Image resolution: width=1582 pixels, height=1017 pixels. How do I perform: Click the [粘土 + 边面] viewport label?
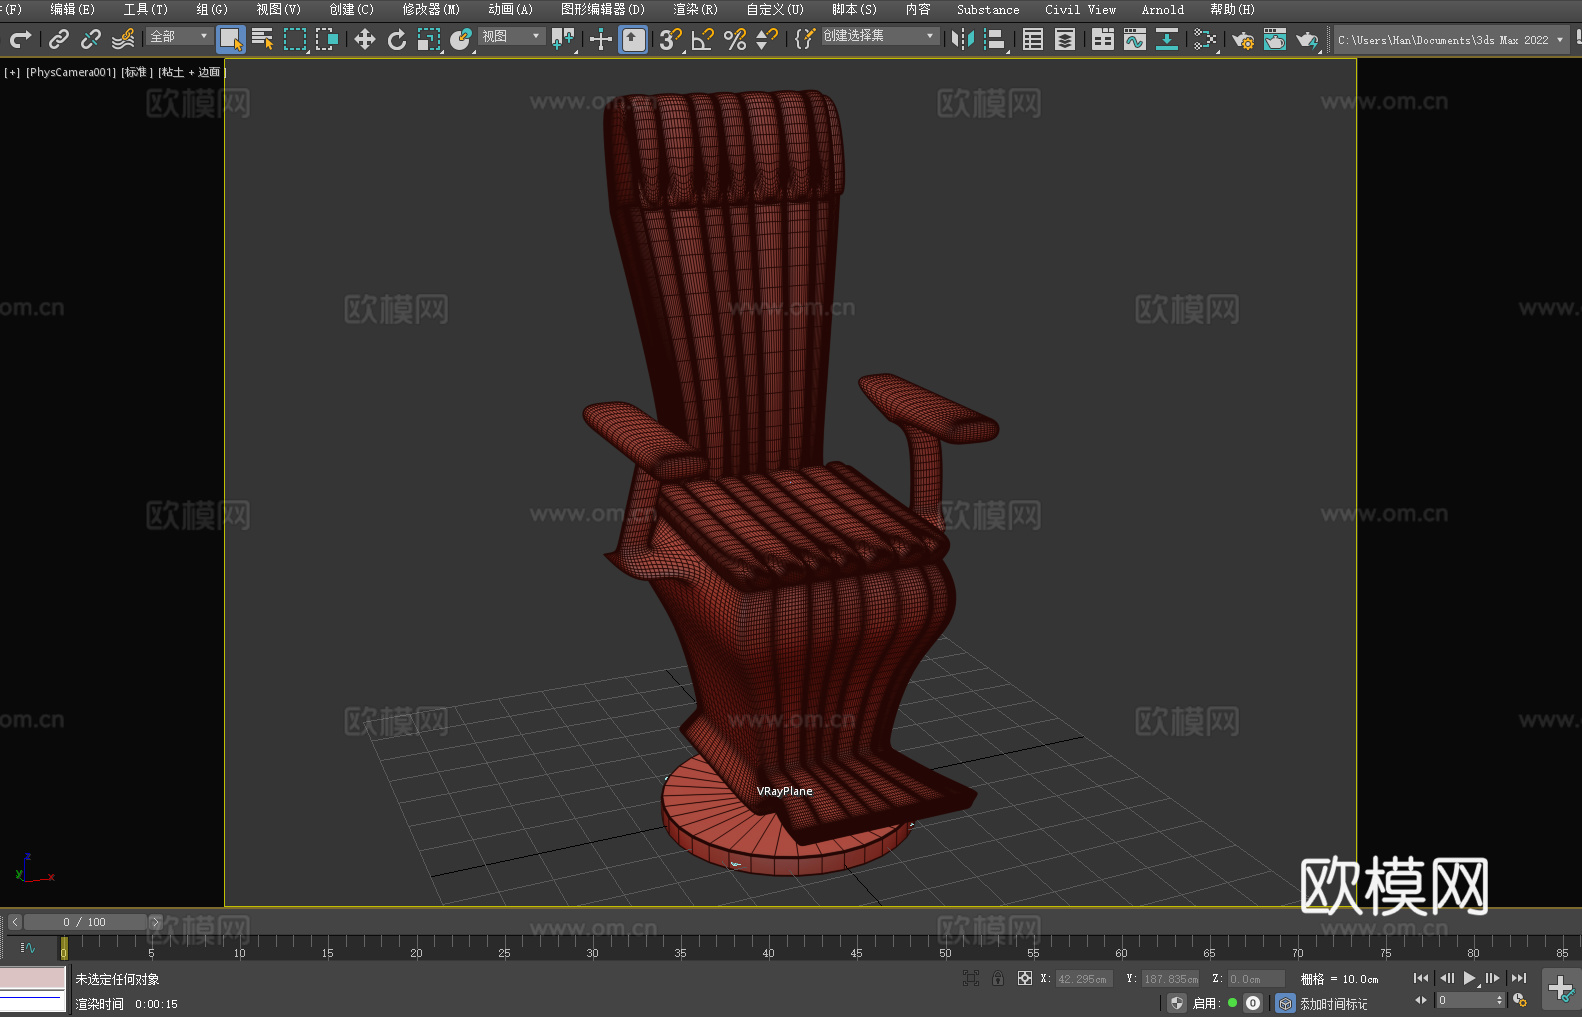pos(191,72)
